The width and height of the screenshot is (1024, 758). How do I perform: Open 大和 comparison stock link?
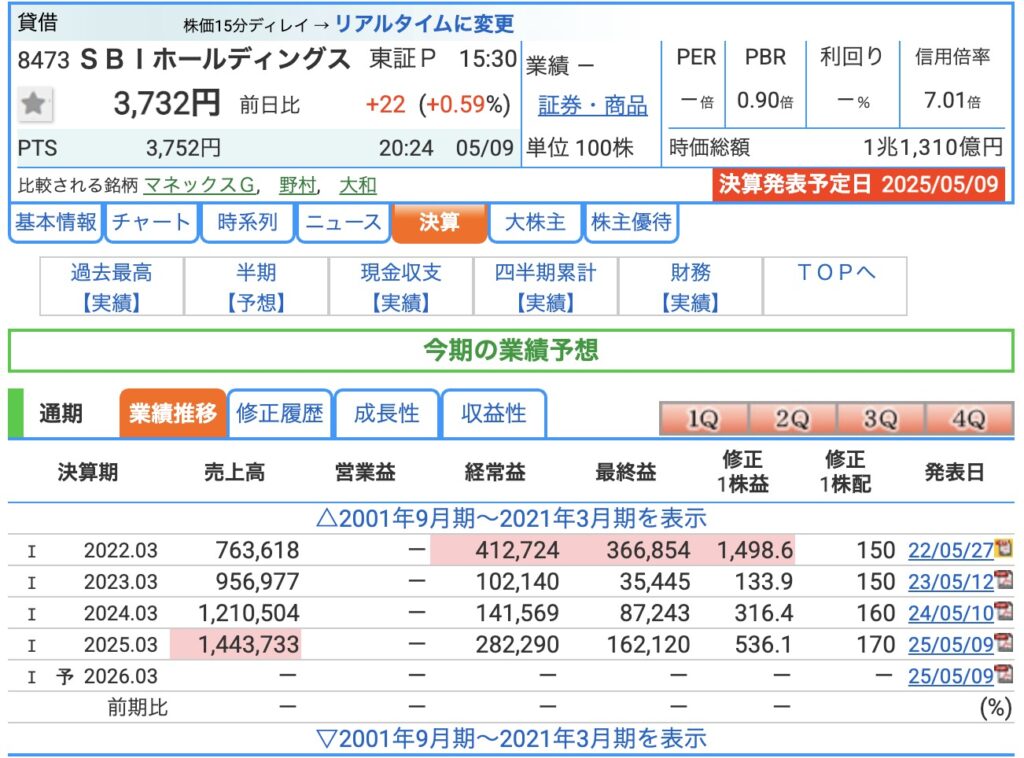pyautogui.click(x=358, y=185)
